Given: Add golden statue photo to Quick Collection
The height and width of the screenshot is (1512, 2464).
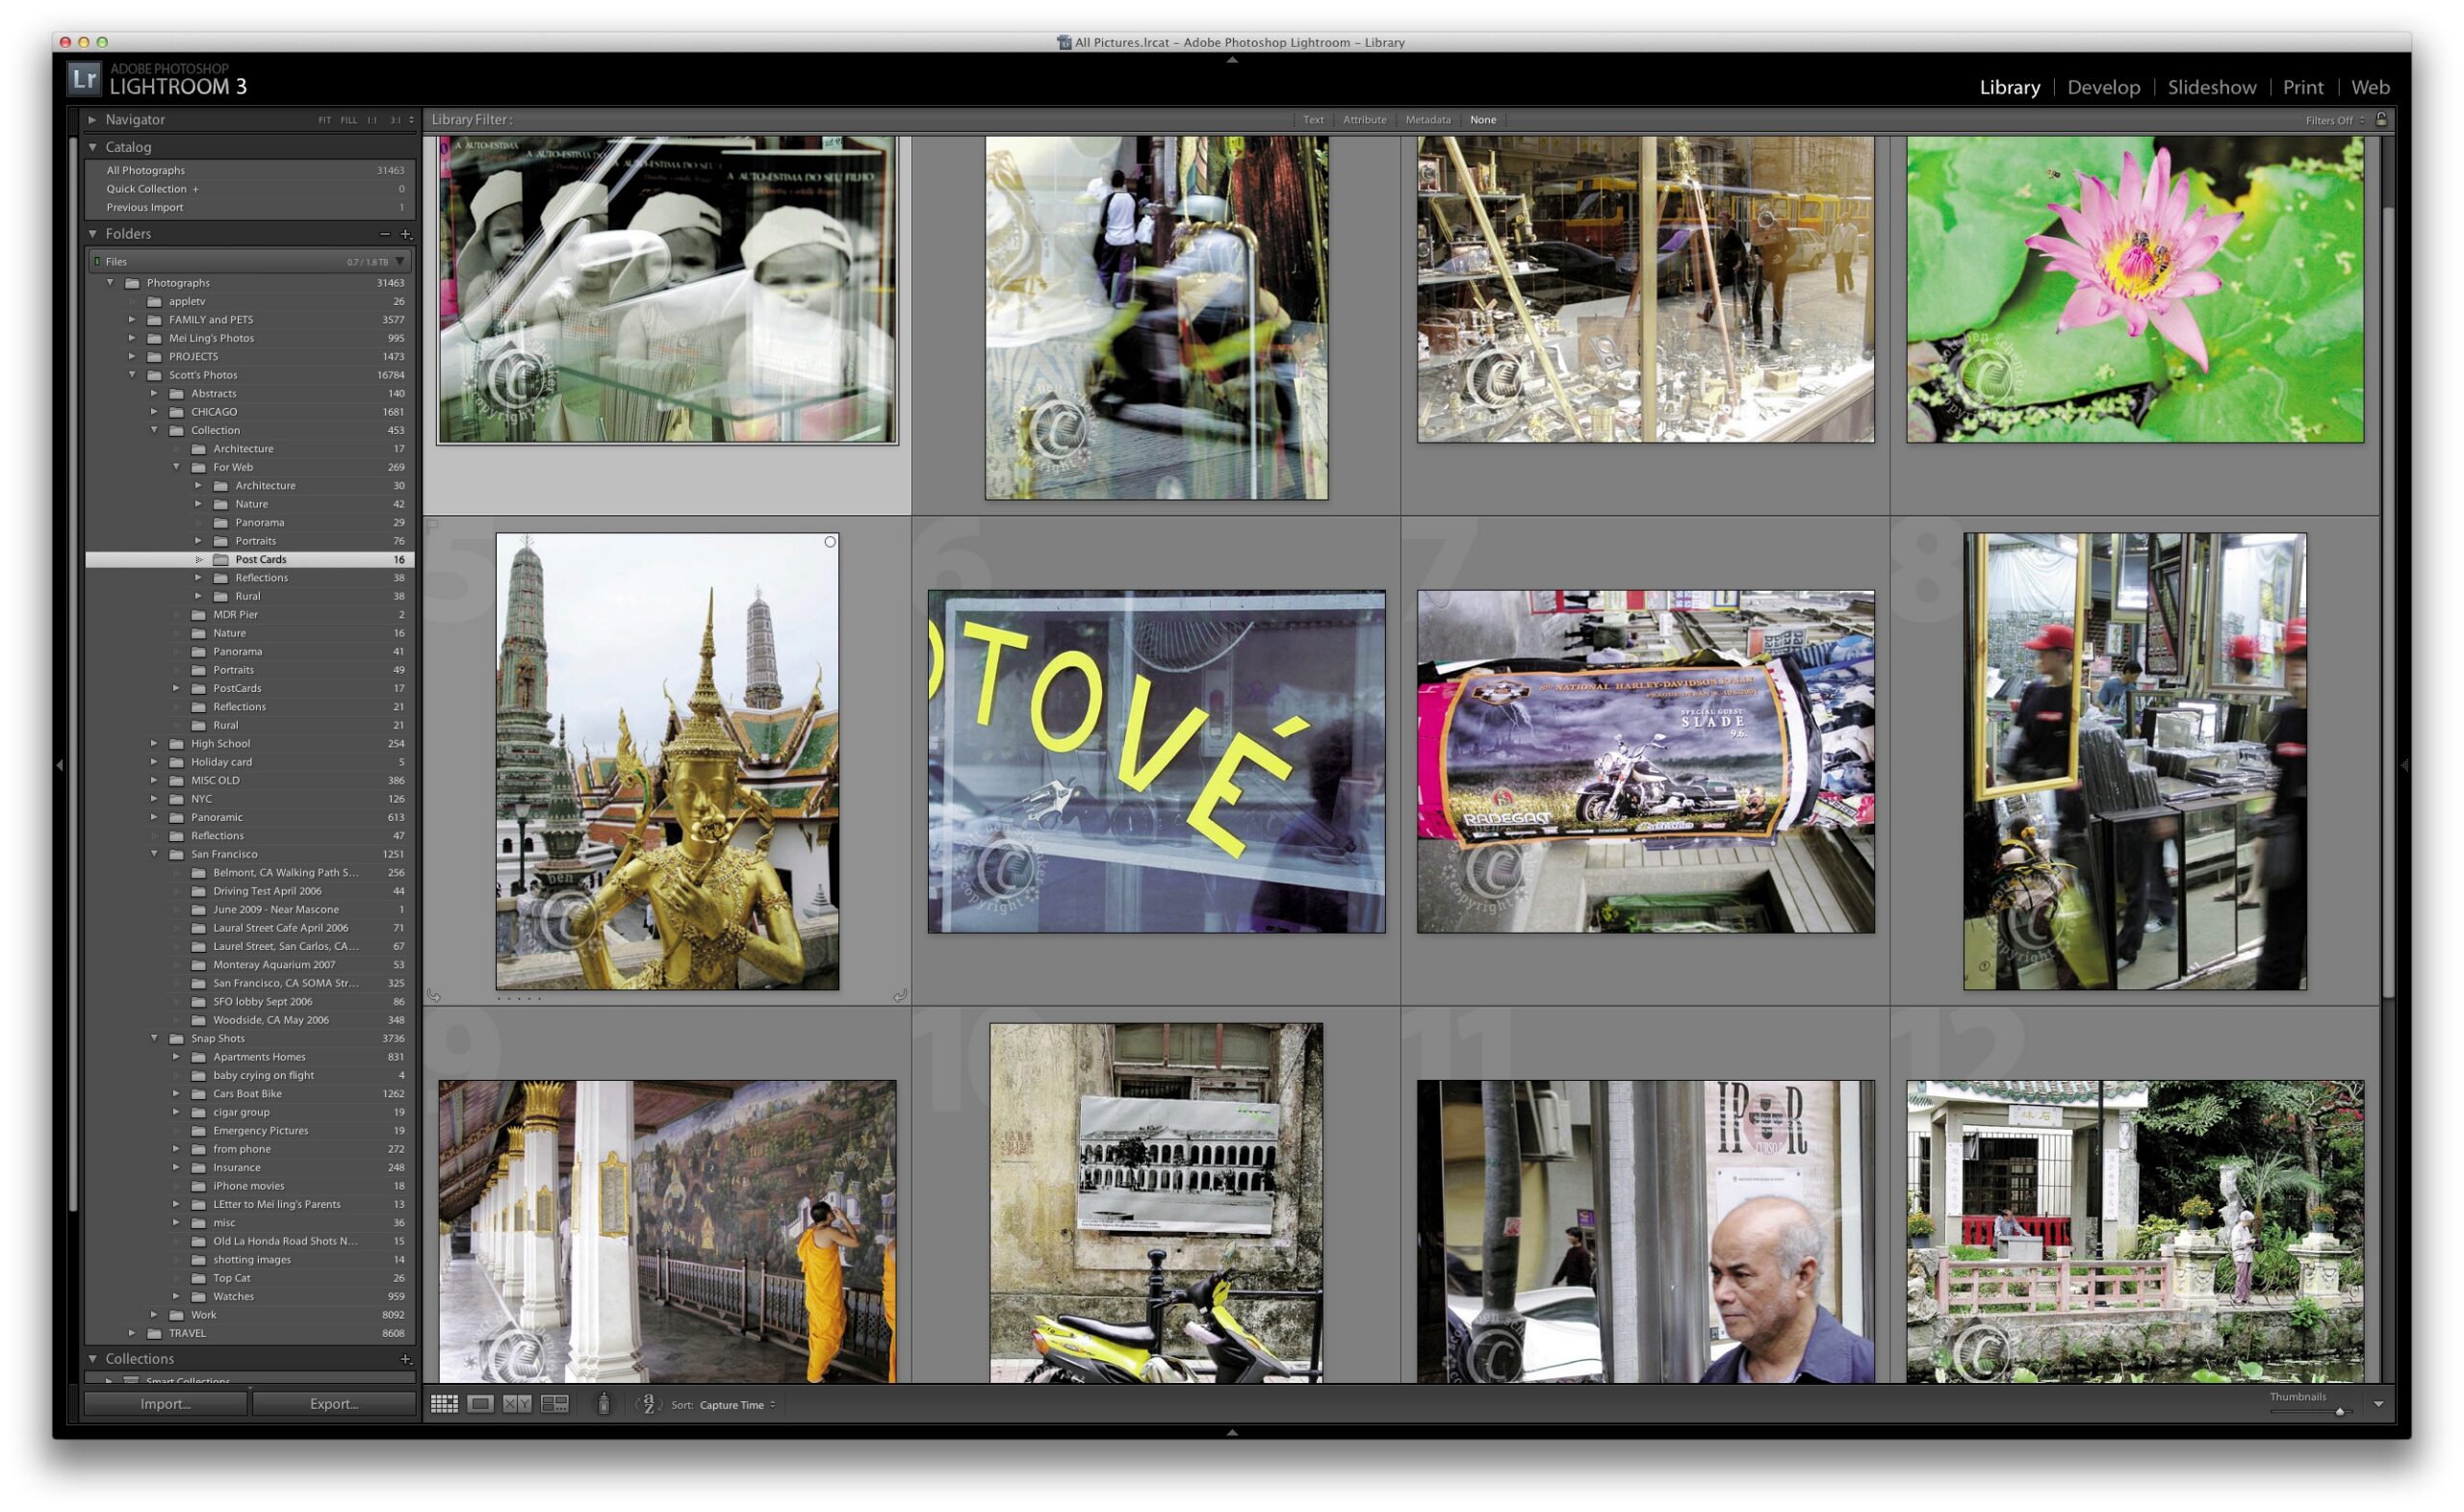Looking at the screenshot, I should pyautogui.click(x=830, y=542).
